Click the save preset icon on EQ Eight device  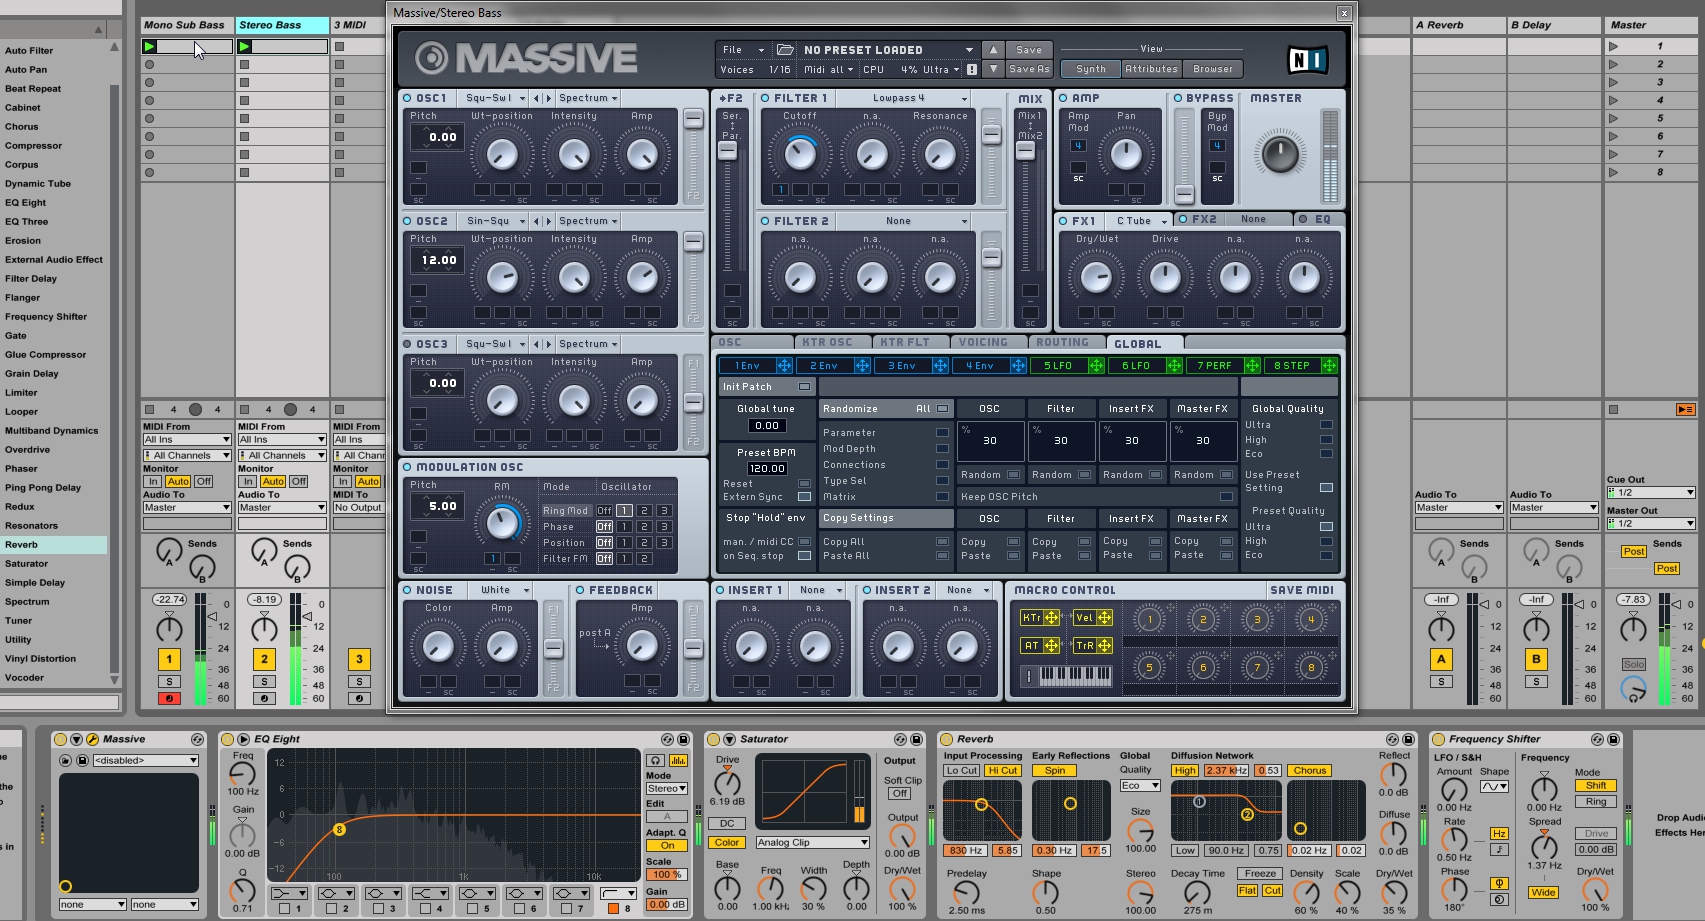(684, 739)
